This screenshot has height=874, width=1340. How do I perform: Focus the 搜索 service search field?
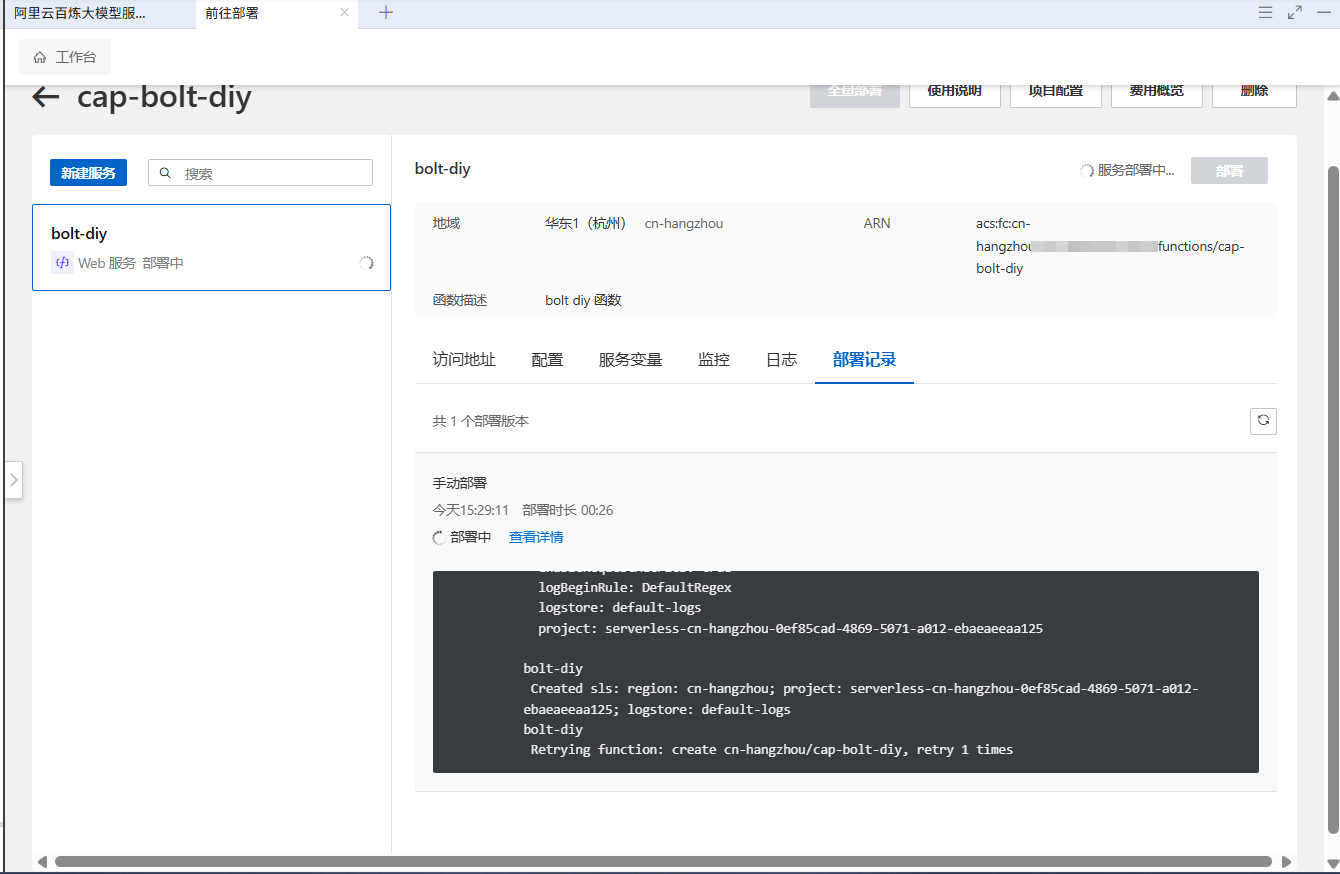[260, 173]
